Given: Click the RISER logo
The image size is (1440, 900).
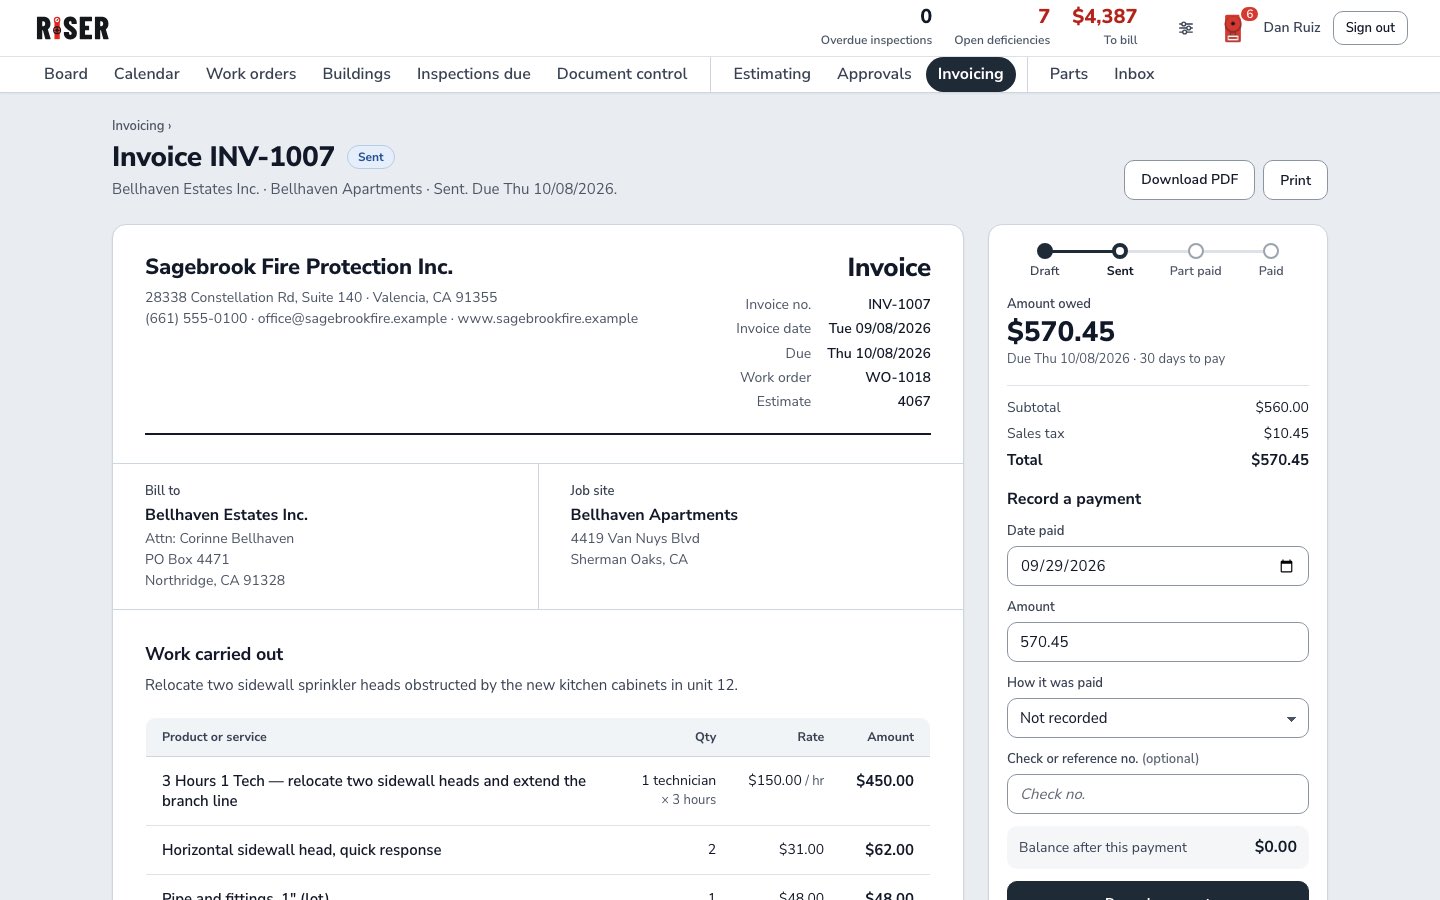Looking at the screenshot, I should (x=73, y=28).
